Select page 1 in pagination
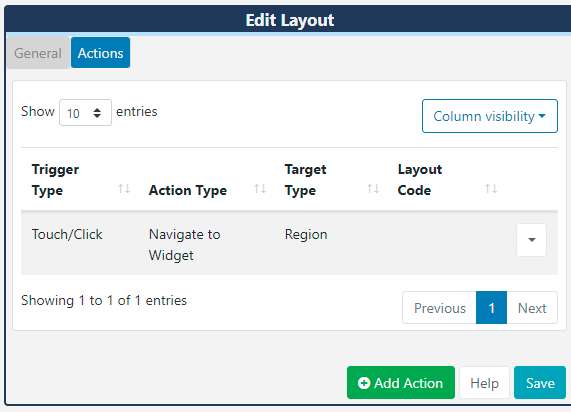Image resolution: width=571 pixels, height=412 pixels. click(x=492, y=308)
